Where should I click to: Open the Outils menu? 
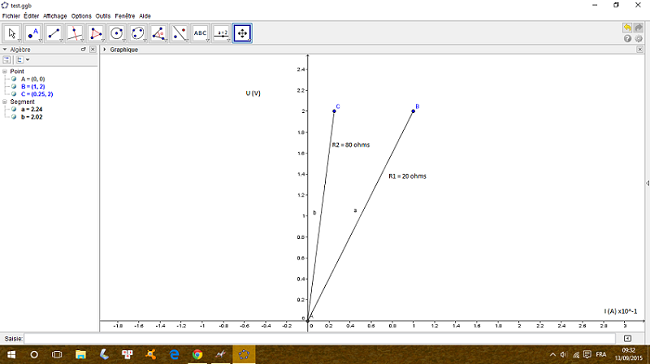pos(103,16)
